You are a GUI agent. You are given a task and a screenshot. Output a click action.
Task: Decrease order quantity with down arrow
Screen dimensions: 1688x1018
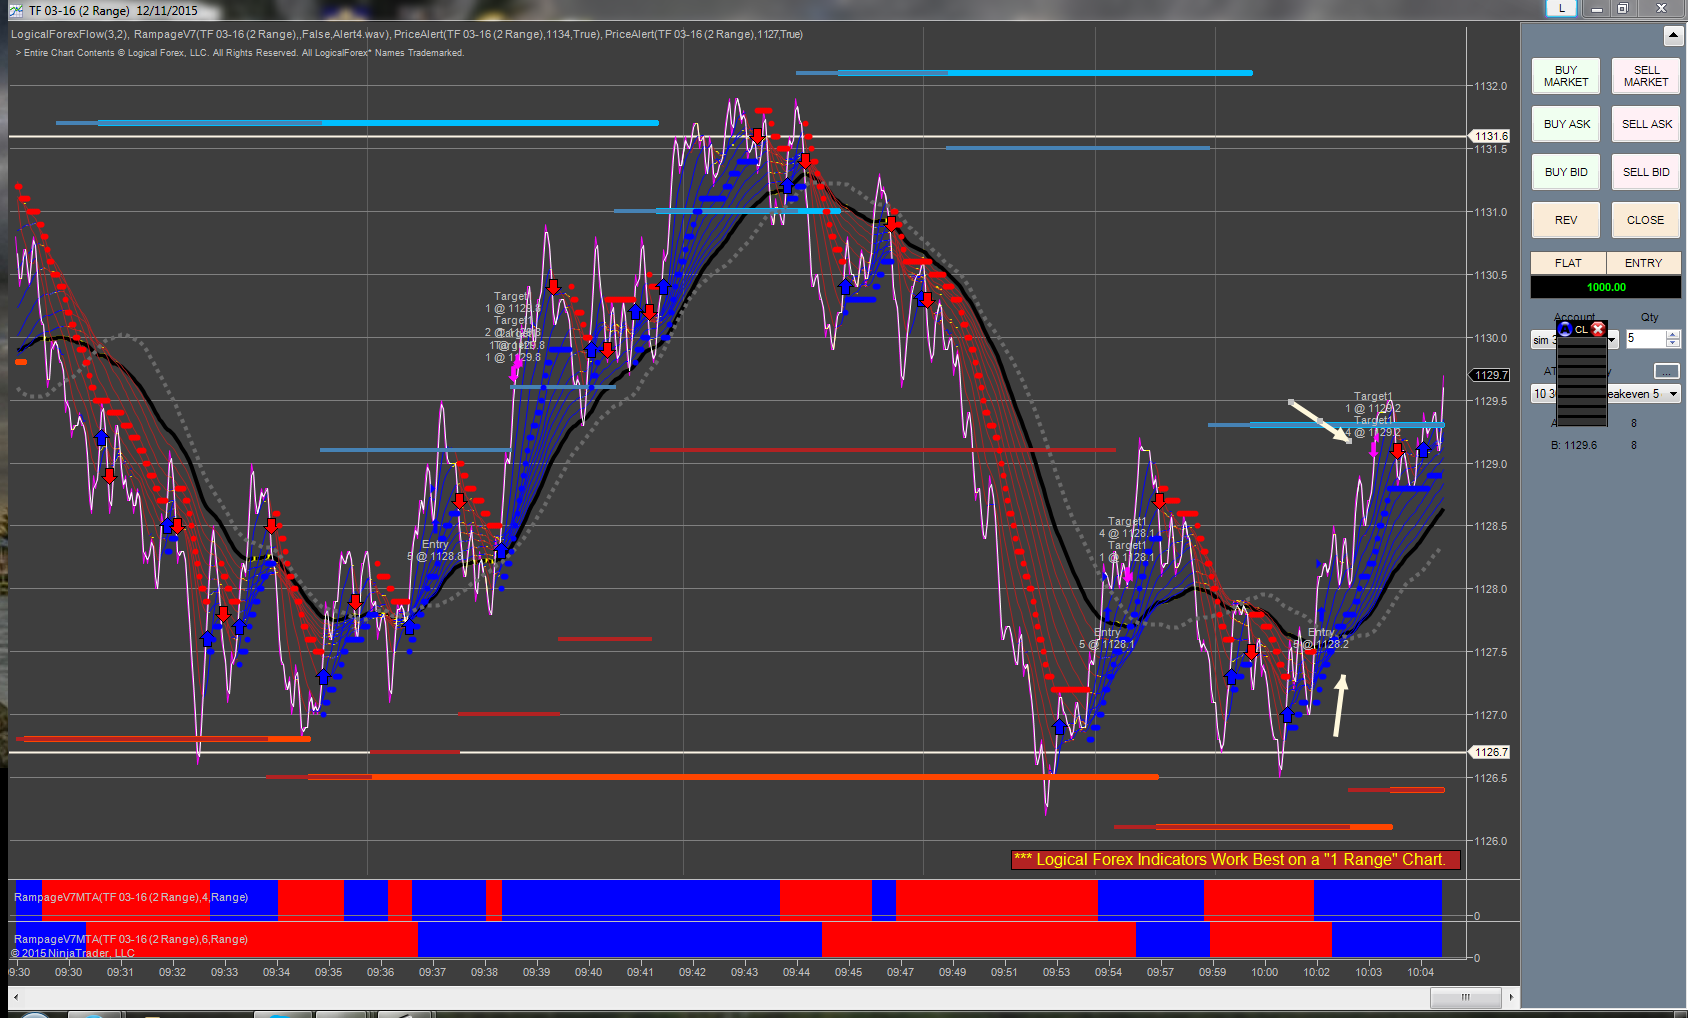coord(1673,344)
